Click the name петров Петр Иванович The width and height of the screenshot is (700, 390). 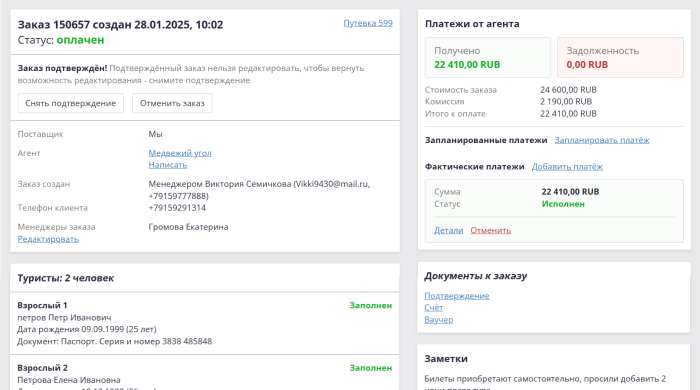[x=64, y=317]
